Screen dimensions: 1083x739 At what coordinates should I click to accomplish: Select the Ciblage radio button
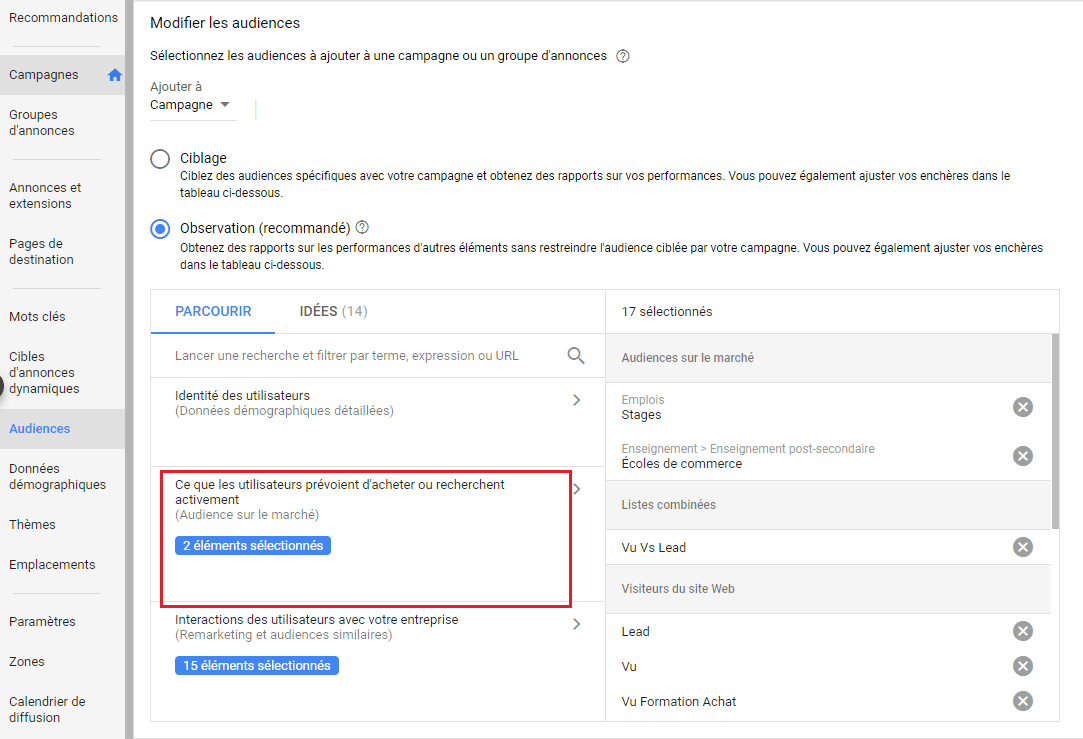[160, 159]
